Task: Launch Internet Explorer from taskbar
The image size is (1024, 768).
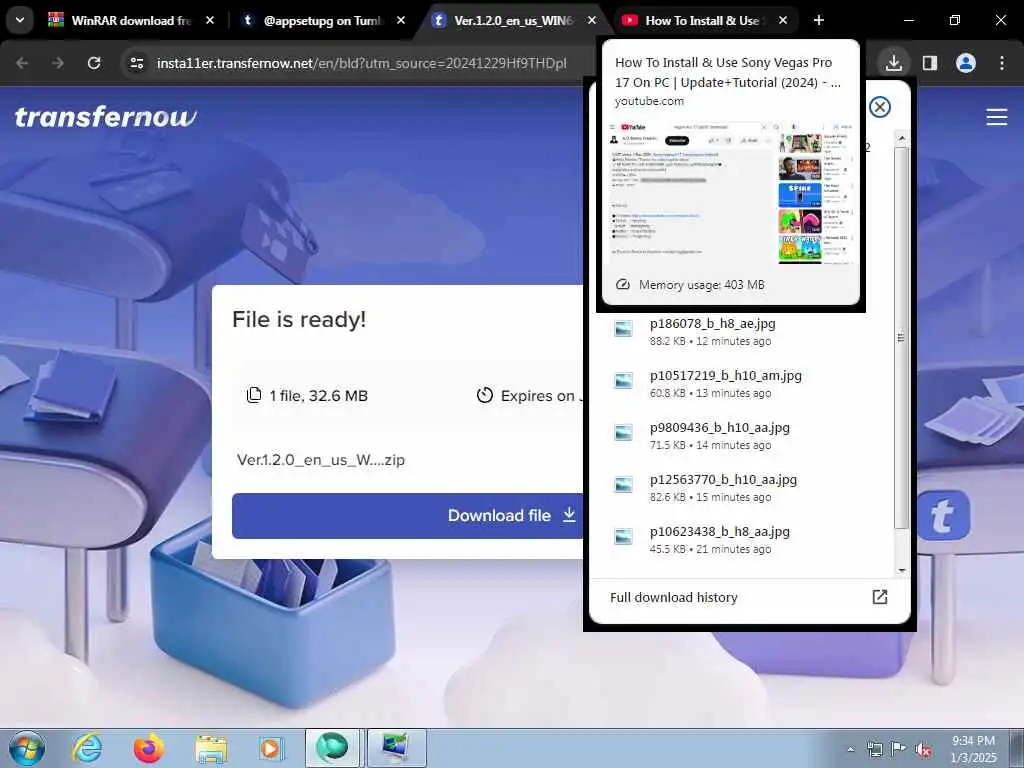Action: point(87,748)
